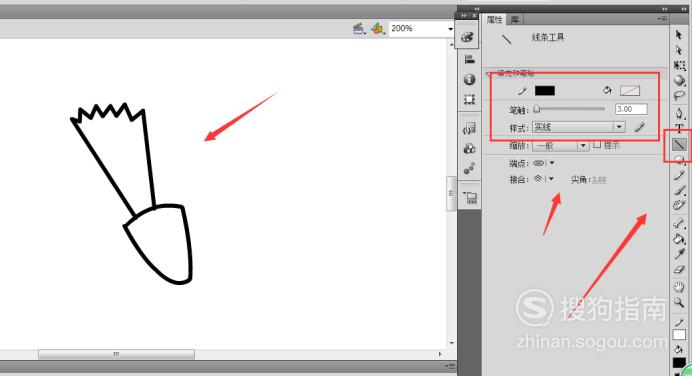Screen dimensions: 692x376
Task: Click the toolbox fill paint bucket icon
Action: pos(679,350)
